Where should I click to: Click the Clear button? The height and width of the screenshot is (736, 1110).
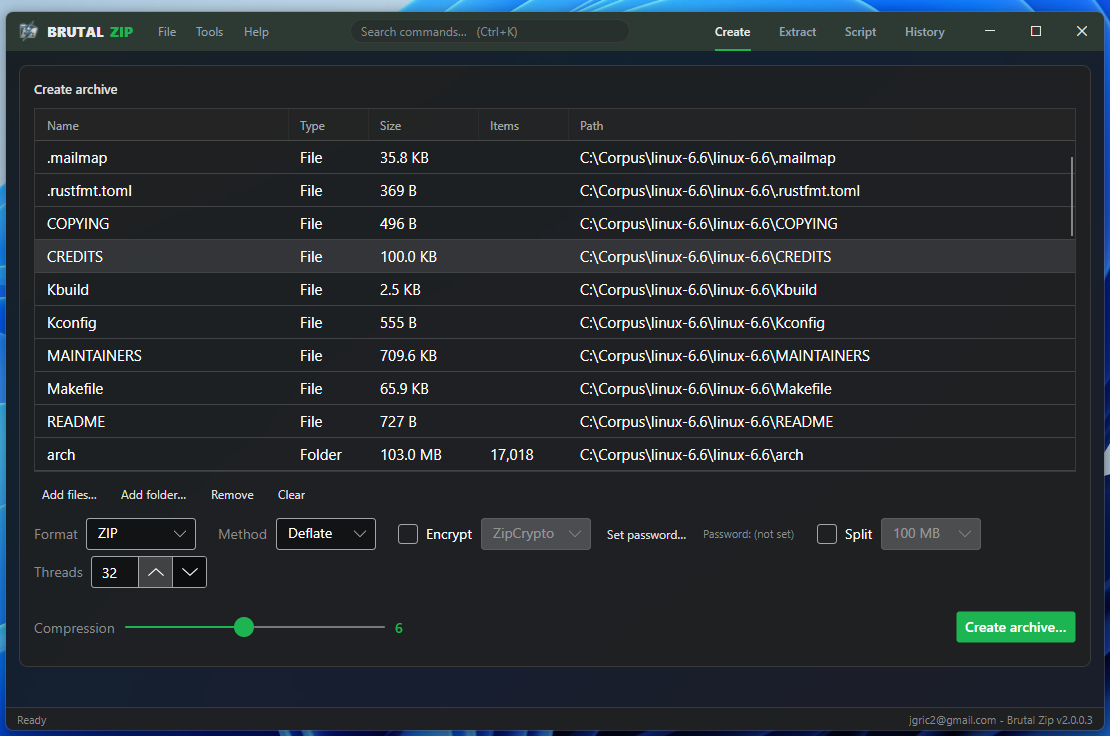291,495
